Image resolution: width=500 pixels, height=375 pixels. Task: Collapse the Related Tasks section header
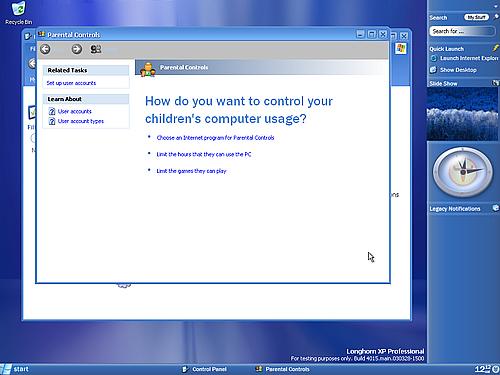click(86, 70)
